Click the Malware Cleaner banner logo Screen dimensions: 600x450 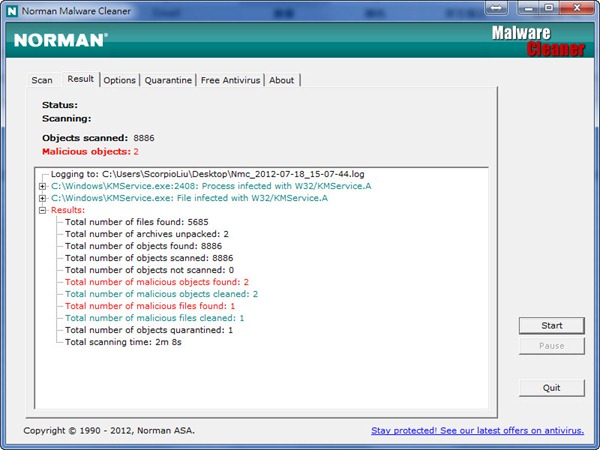[538, 41]
